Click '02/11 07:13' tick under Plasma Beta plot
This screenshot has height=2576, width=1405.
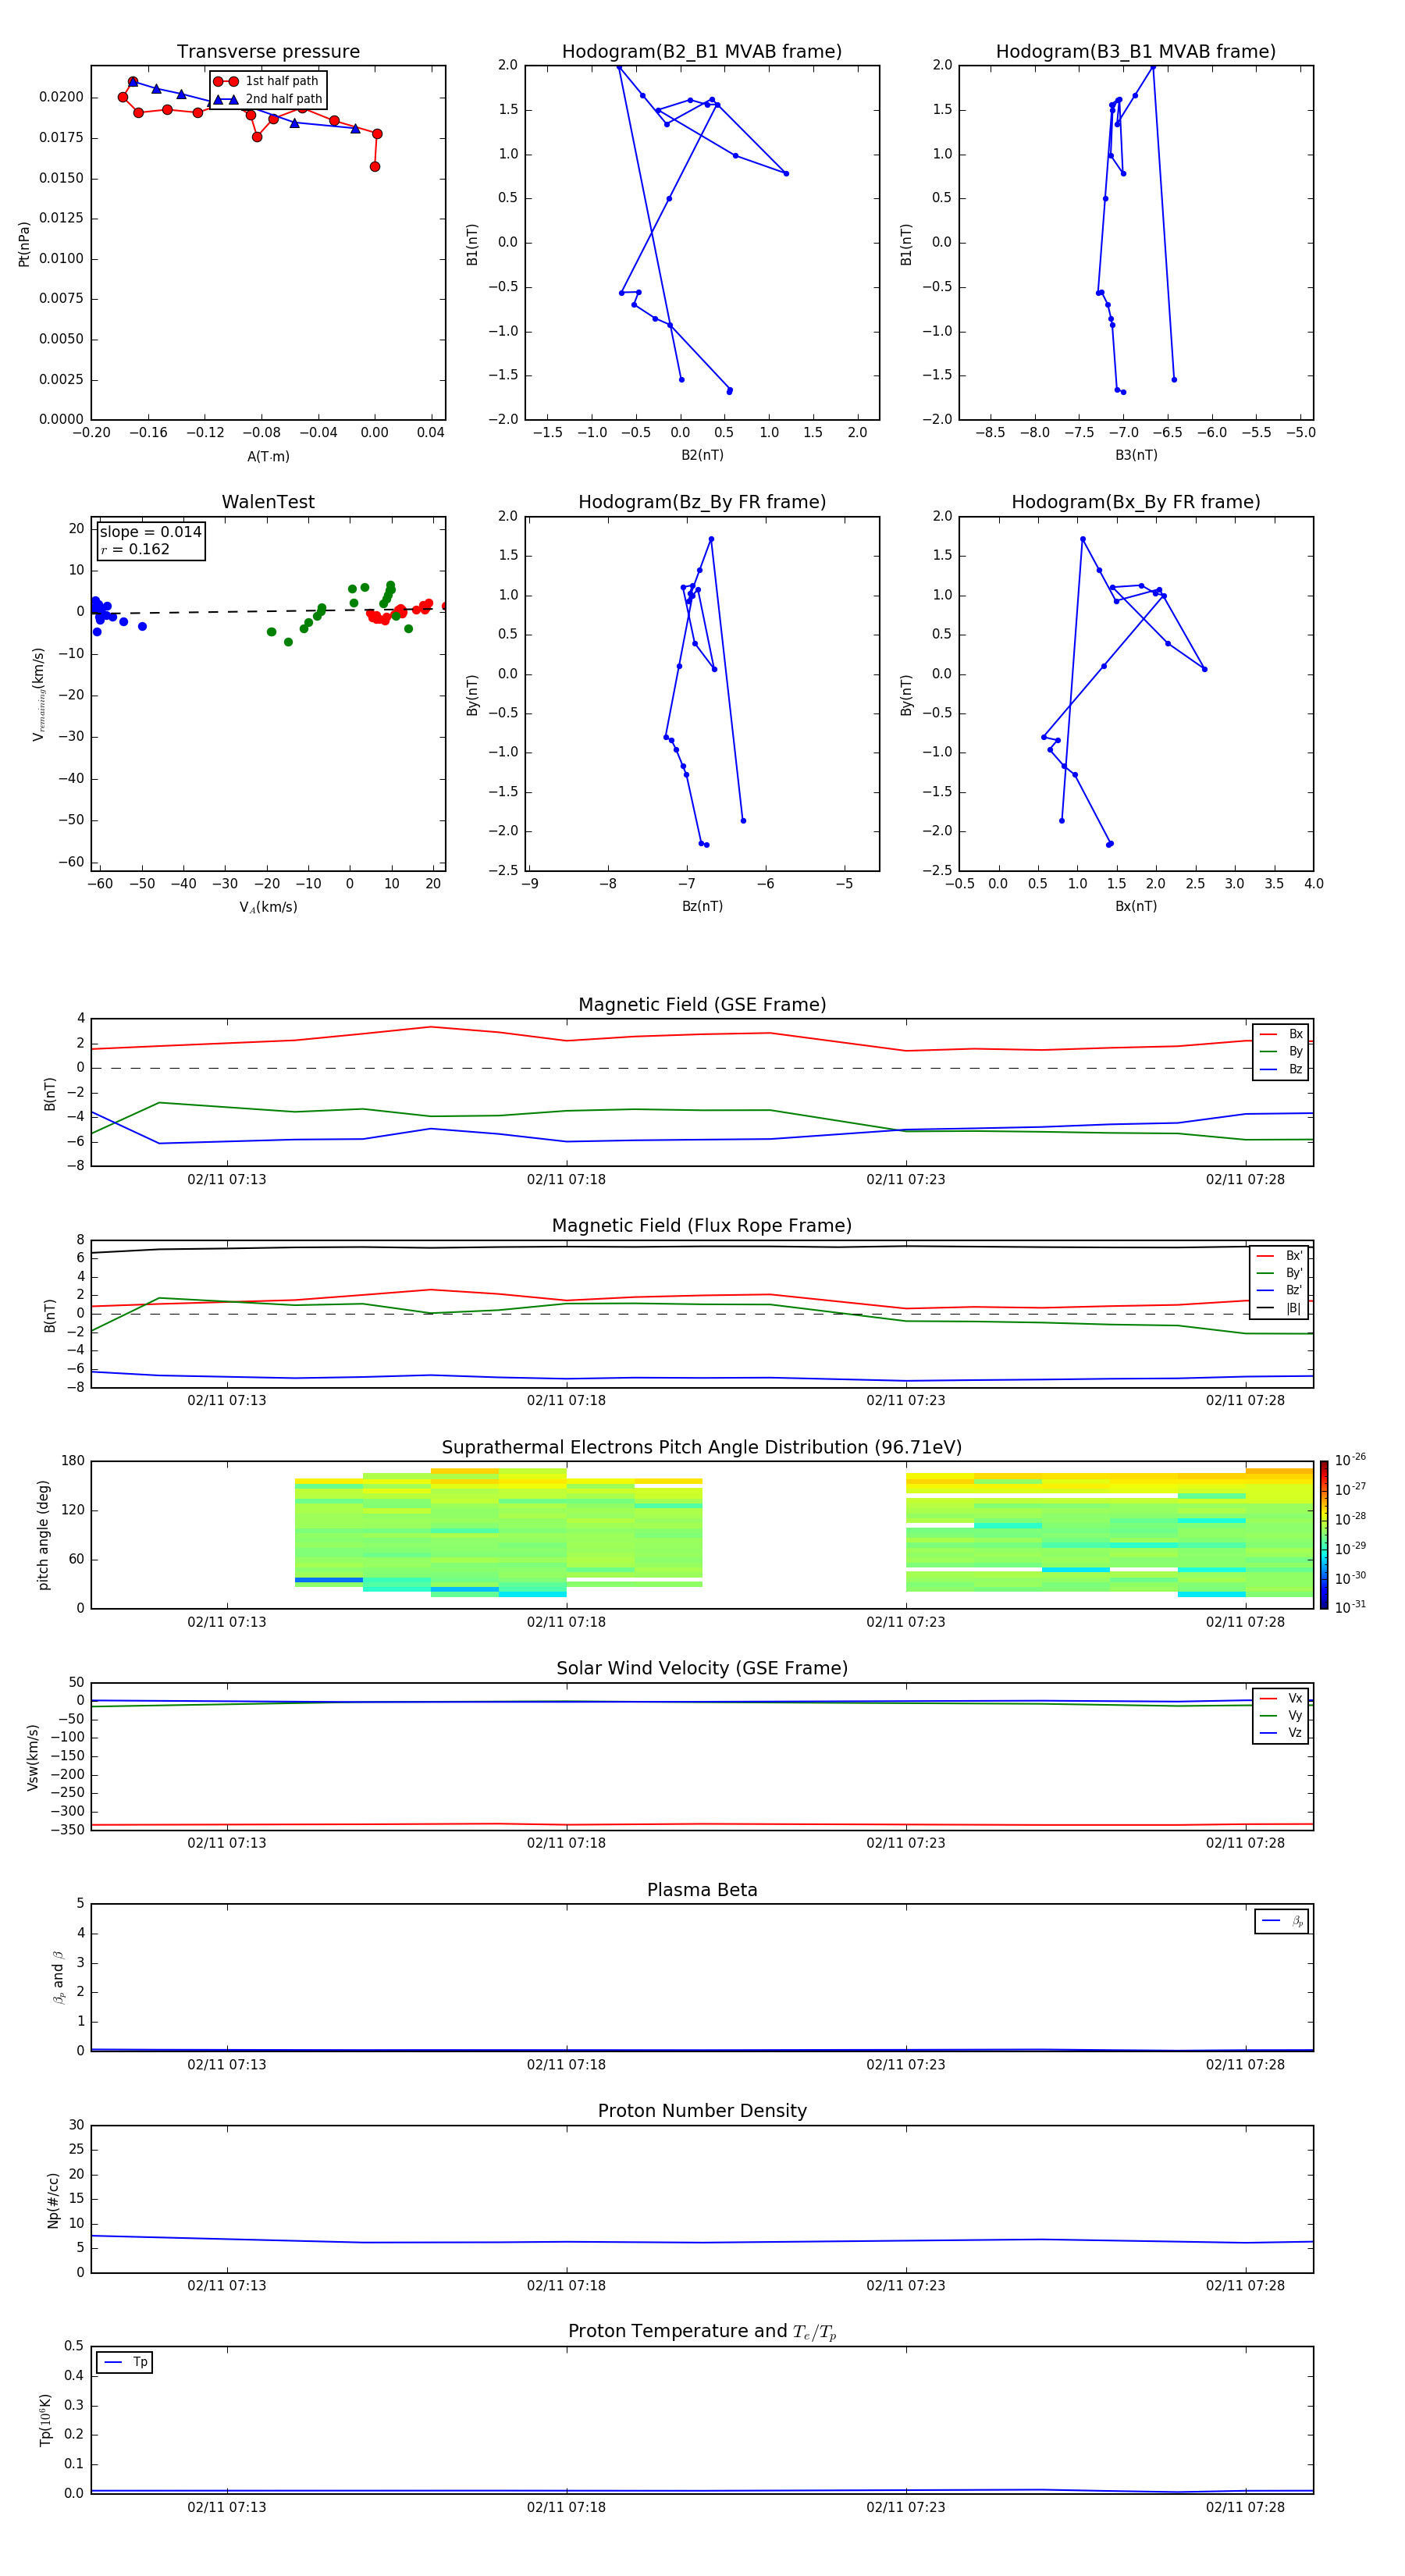pos(227,2065)
